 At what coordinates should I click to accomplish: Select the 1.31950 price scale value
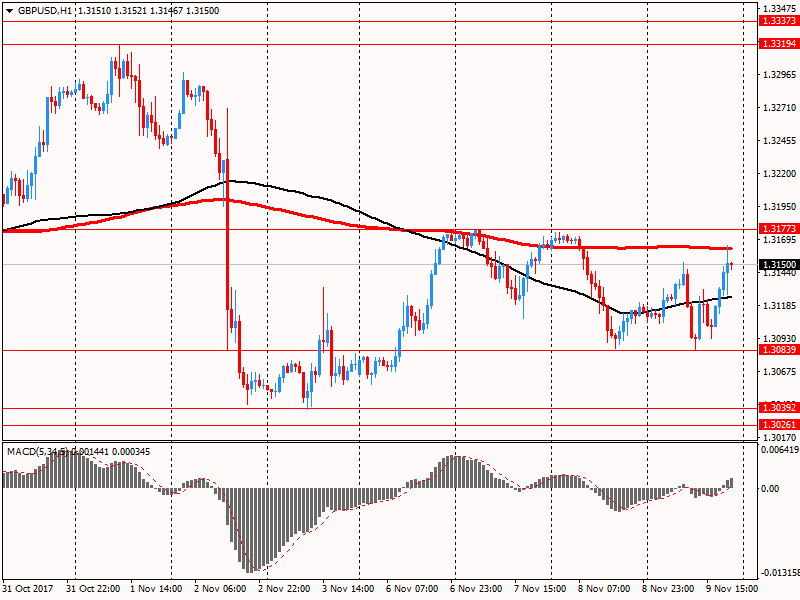tap(779, 207)
